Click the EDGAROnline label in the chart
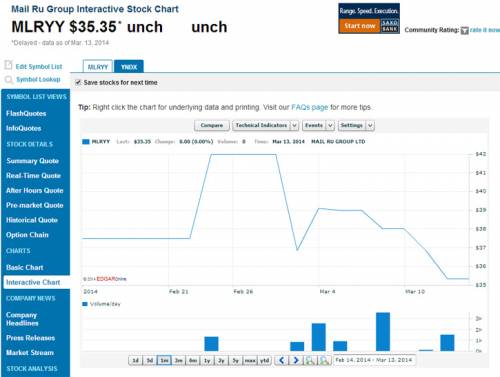This screenshot has width=500, height=377. tap(111, 279)
